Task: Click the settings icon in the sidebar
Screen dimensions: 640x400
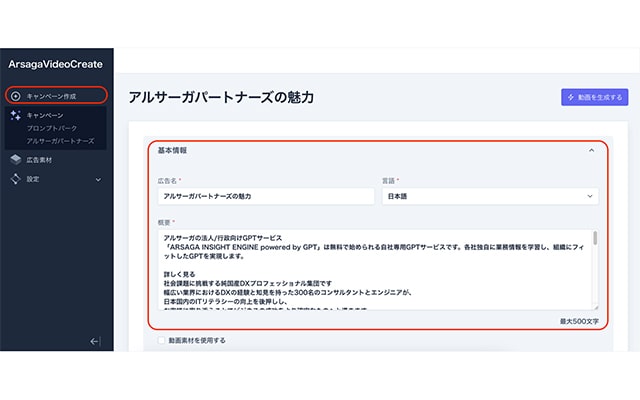Action: pyautogui.click(x=16, y=179)
